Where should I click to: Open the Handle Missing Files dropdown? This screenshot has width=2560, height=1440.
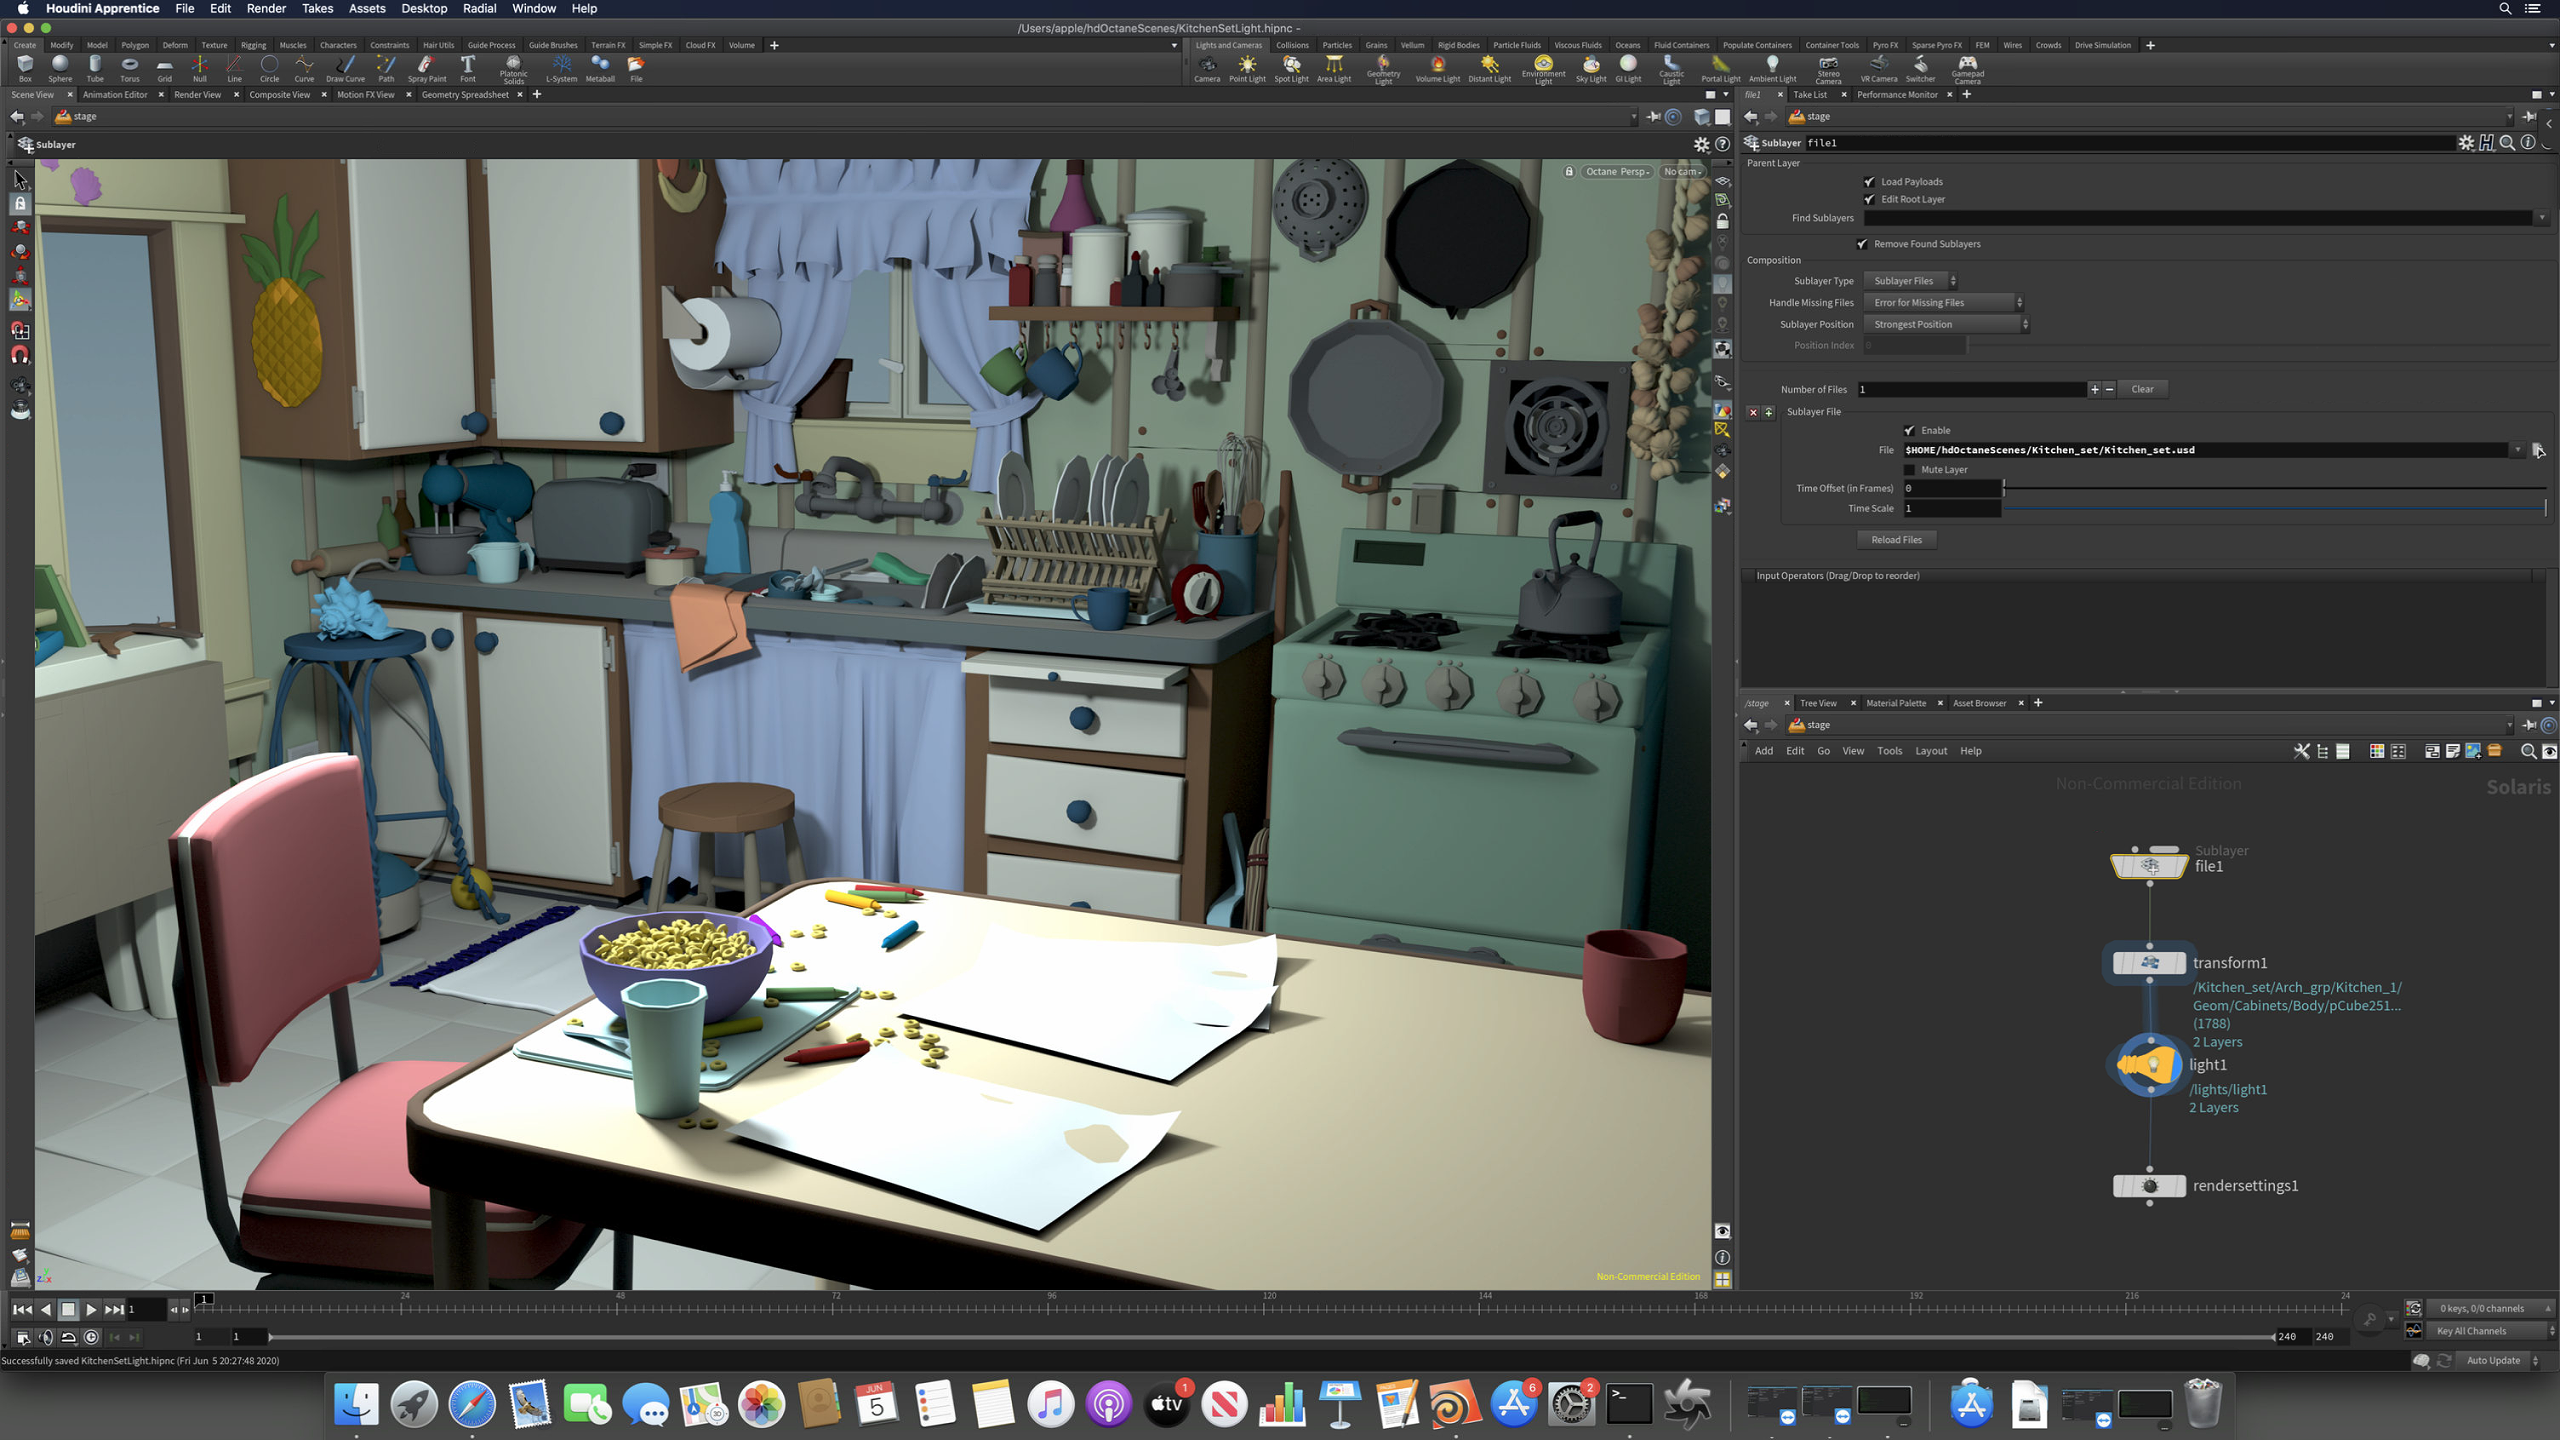click(x=1942, y=303)
